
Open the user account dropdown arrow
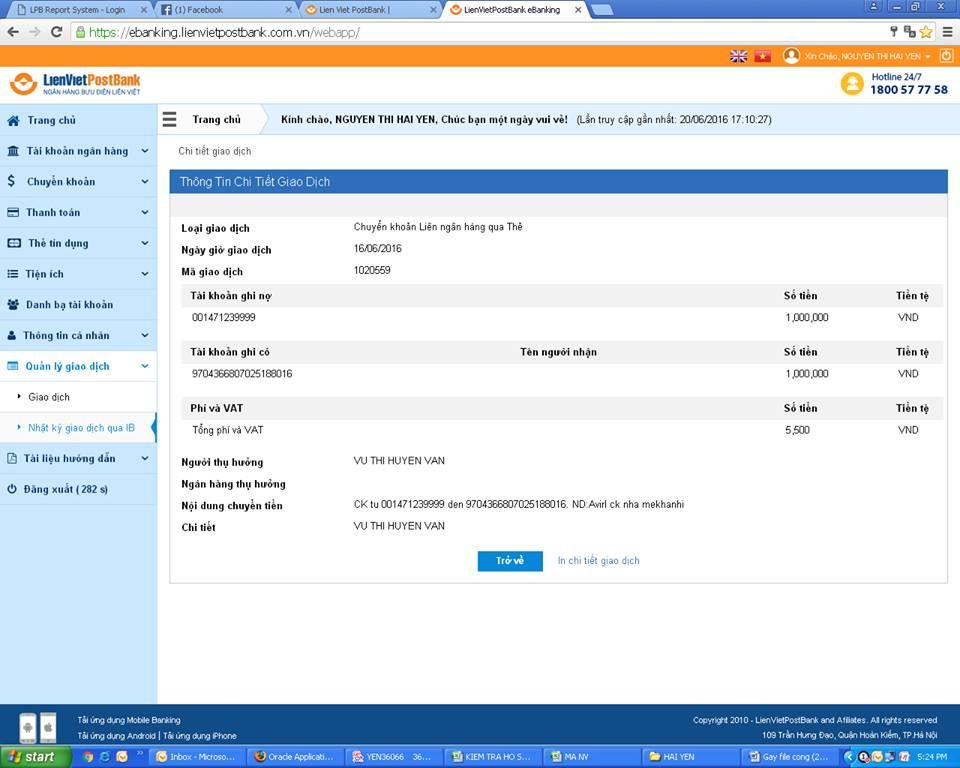[x=928, y=57]
